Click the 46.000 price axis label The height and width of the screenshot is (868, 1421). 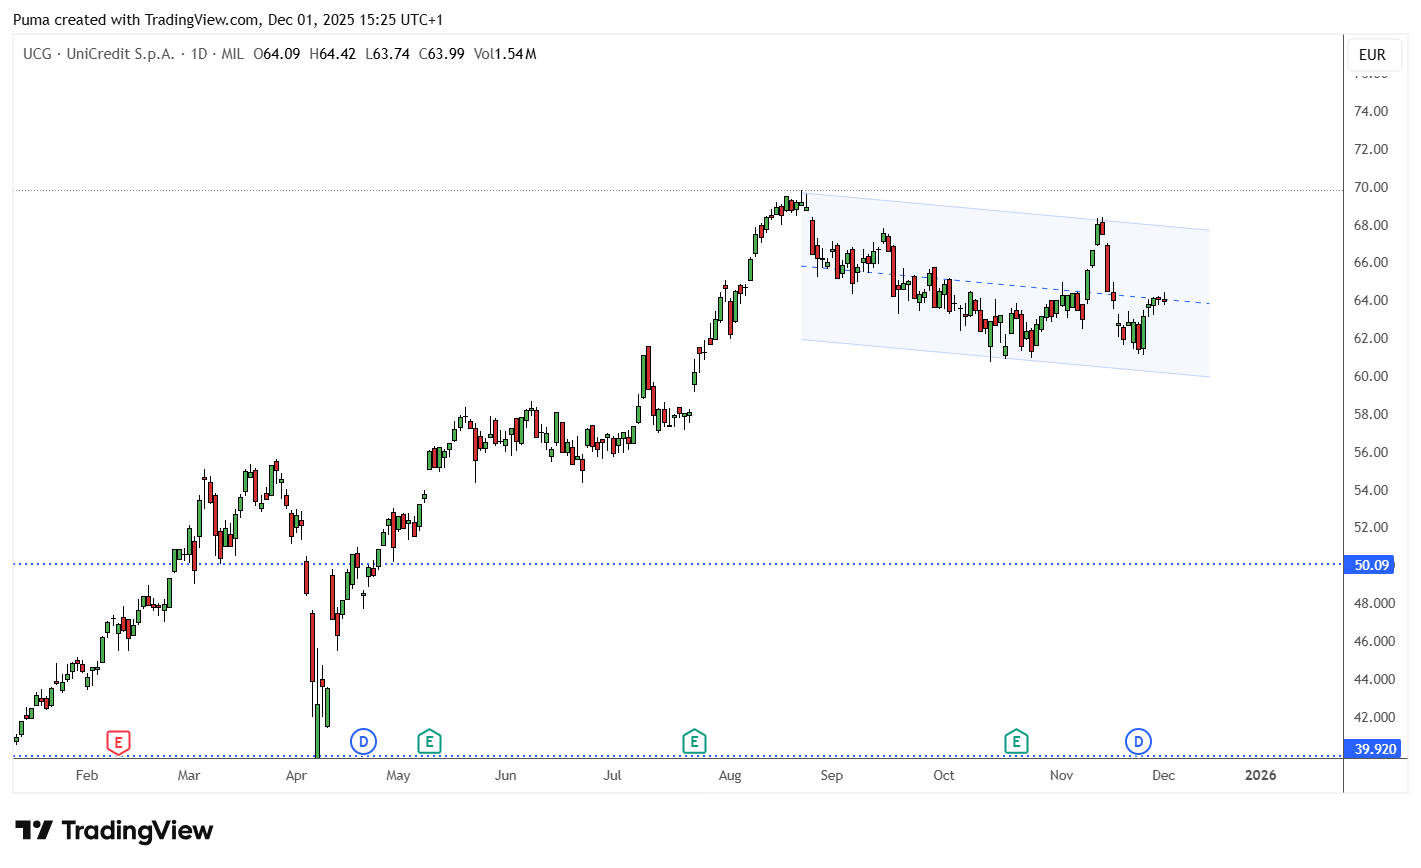coord(1375,641)
